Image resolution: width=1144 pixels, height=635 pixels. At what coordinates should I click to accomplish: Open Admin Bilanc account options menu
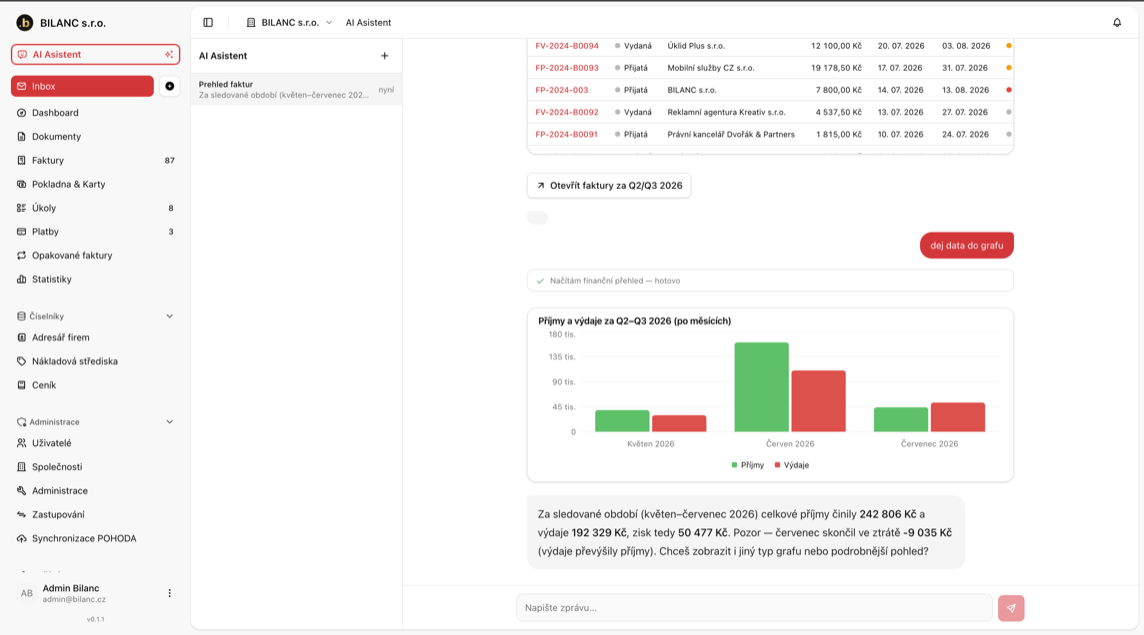pos(169,593)
